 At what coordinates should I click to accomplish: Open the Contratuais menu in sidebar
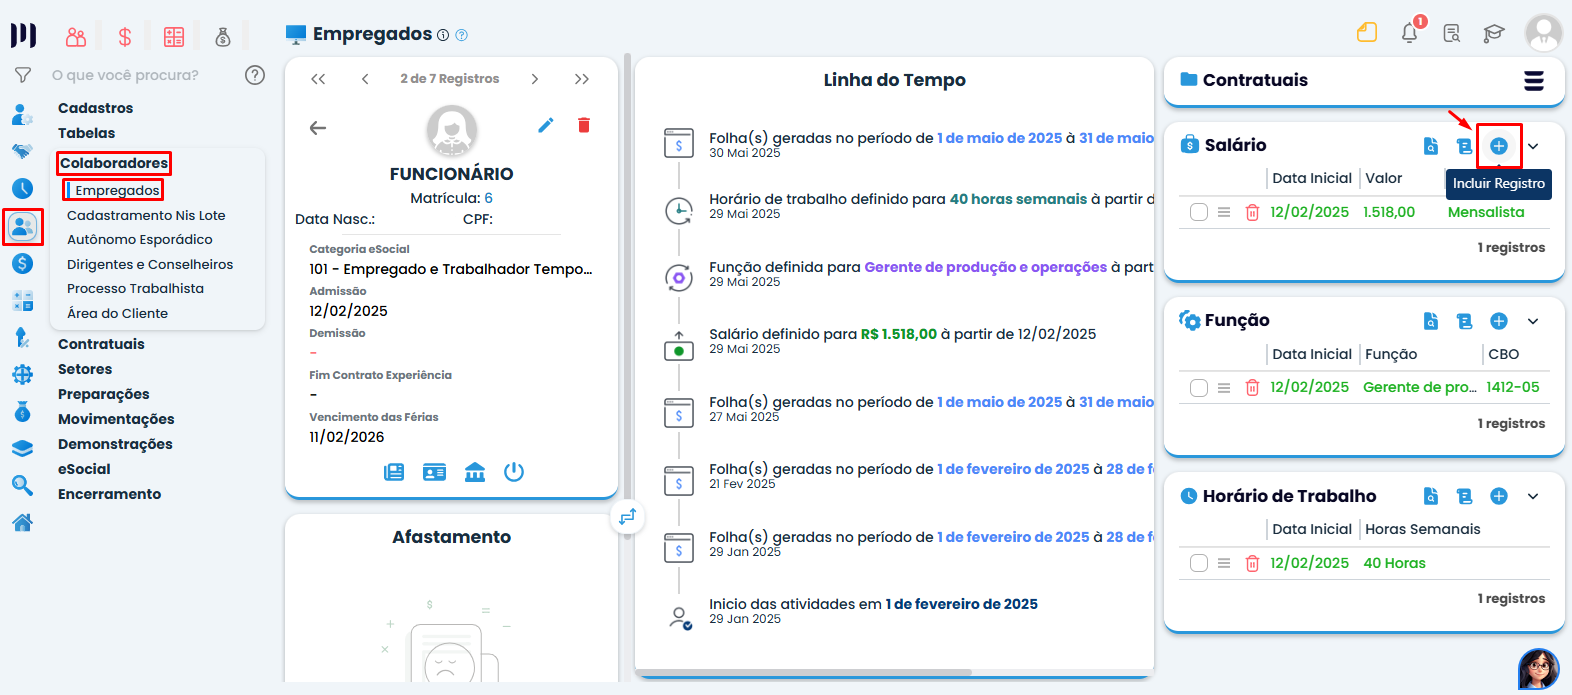[x=101, y=344]
